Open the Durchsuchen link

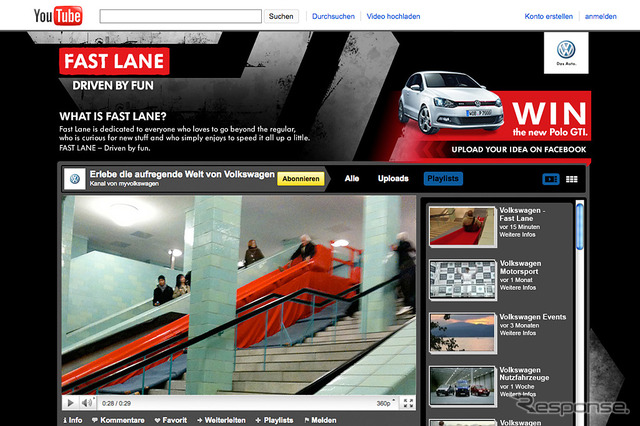coord(333,16)
